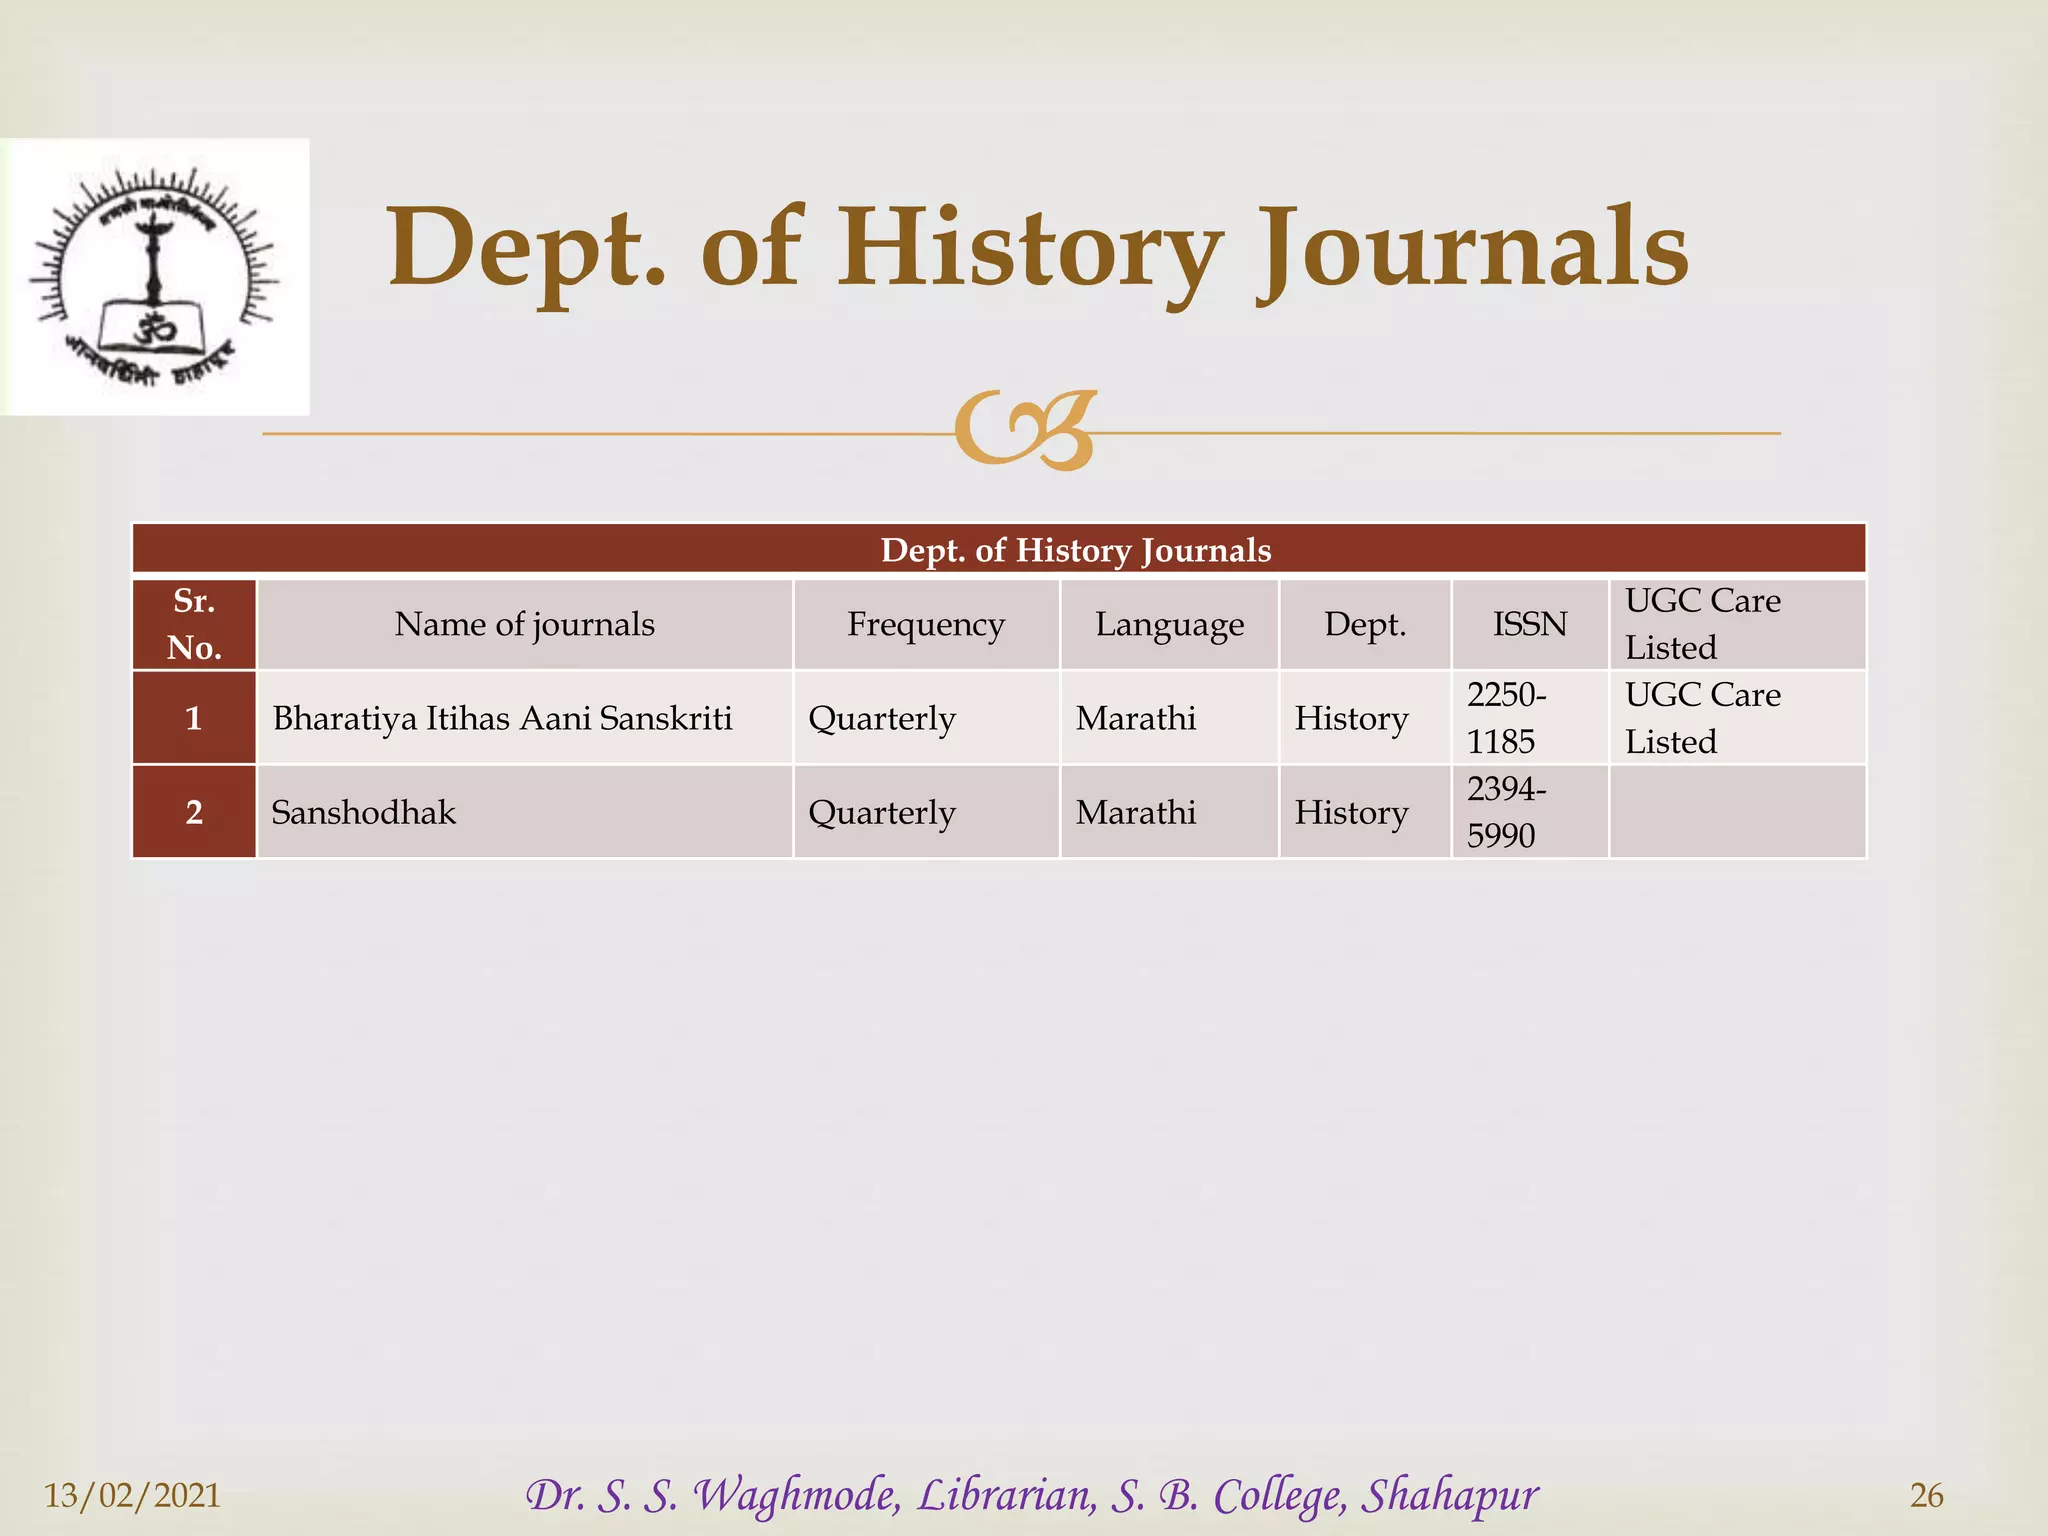Image resolution: width=2048 pixels, height=1536 pixels.
Task: Click the 'Sanshodhak' journal name cell
Action: pyautogui.click(x=364, y=812)
